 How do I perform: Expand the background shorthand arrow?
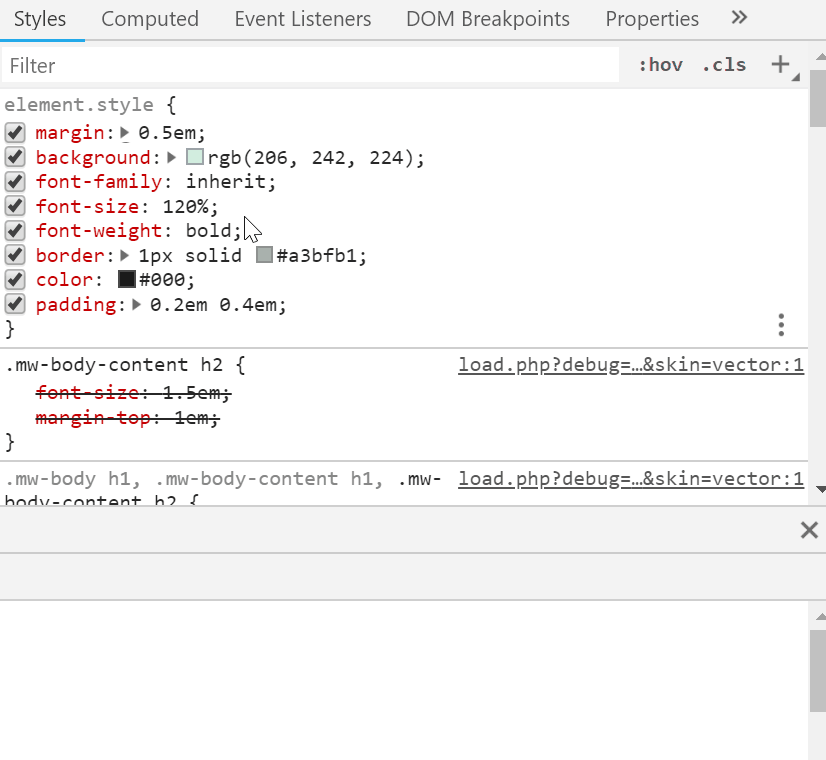click(172, 158)
